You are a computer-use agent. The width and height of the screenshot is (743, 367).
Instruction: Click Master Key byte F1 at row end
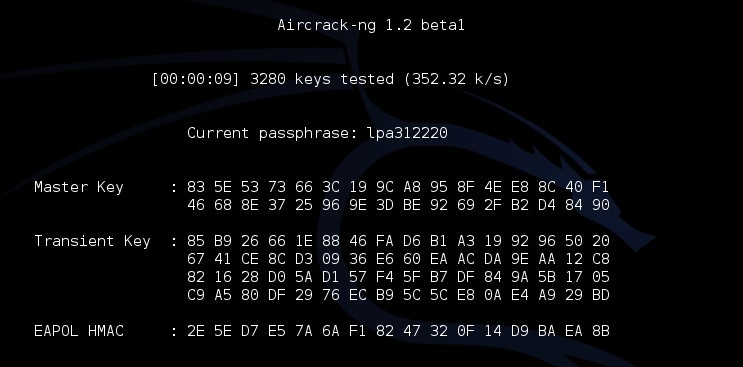(x=600, y=187)
